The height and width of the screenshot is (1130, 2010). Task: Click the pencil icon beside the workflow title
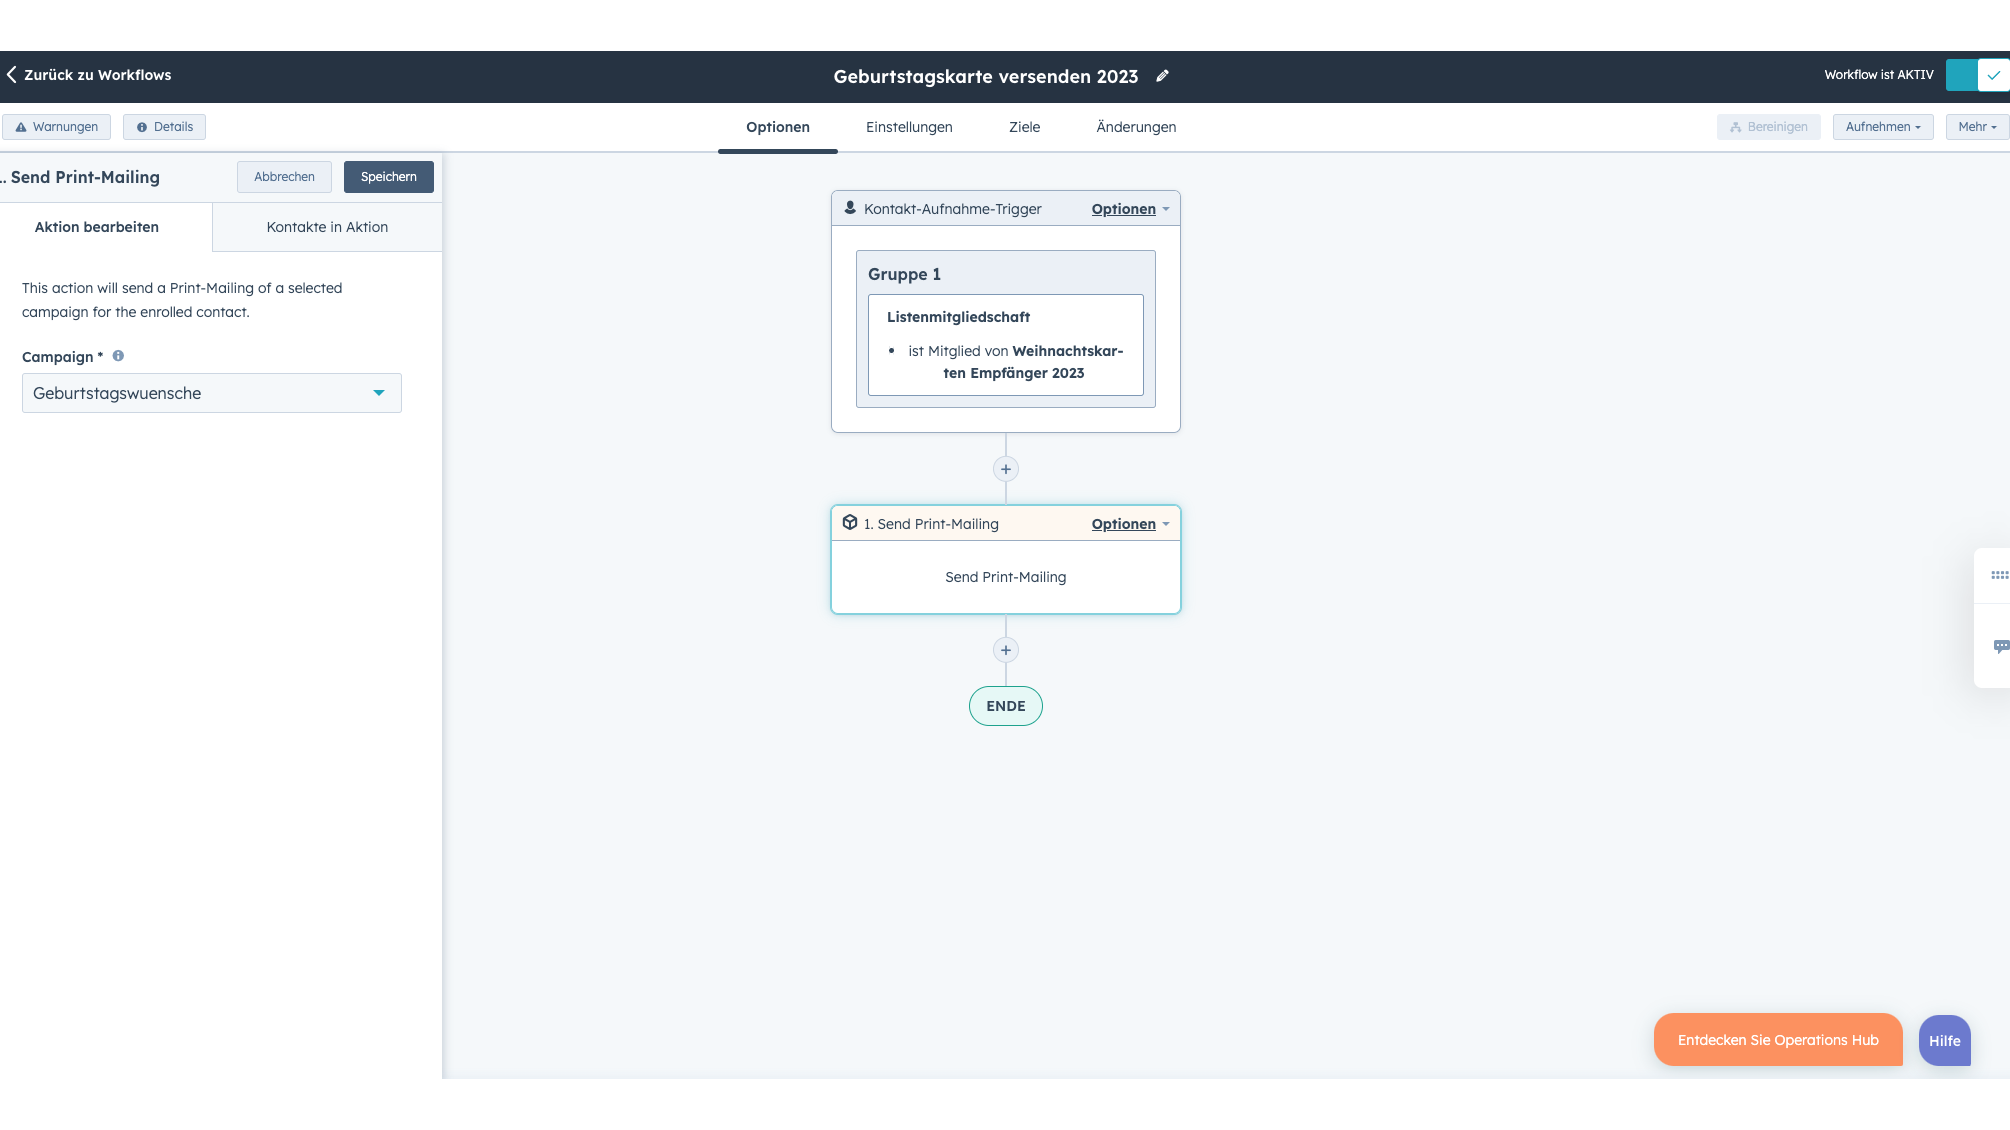[1162, 75]
